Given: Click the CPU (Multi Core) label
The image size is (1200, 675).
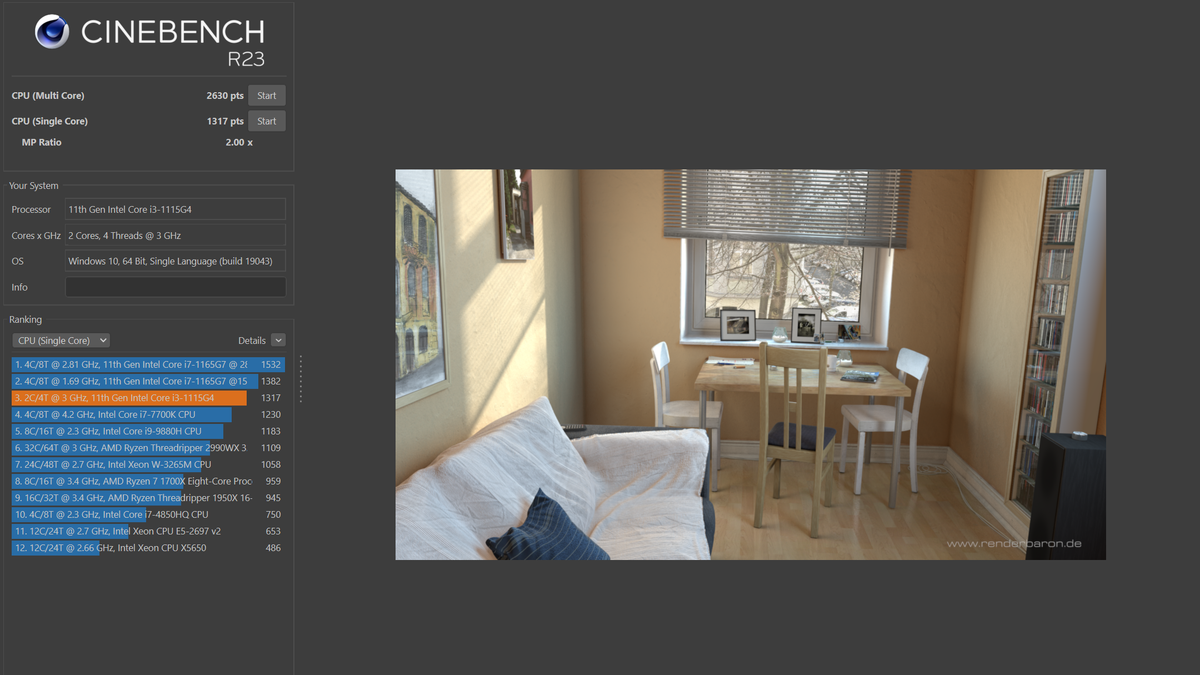Looking at the screenshot, I should tap(48, 96).
